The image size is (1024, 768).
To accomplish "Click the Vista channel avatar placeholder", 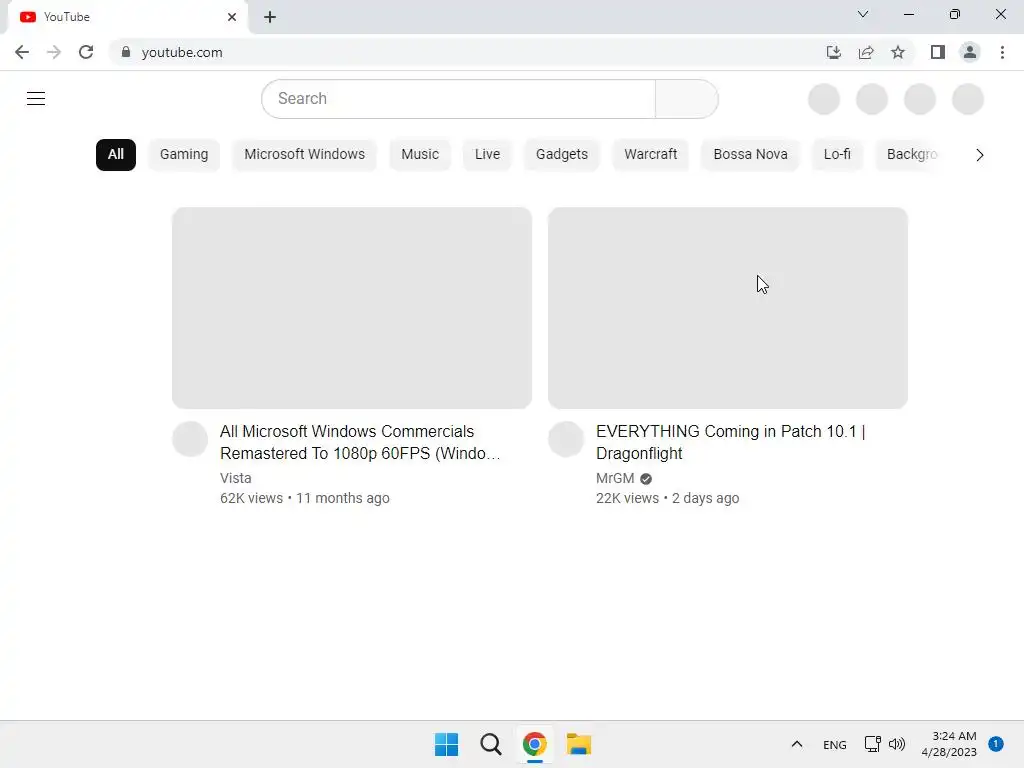I will [190, 439].
